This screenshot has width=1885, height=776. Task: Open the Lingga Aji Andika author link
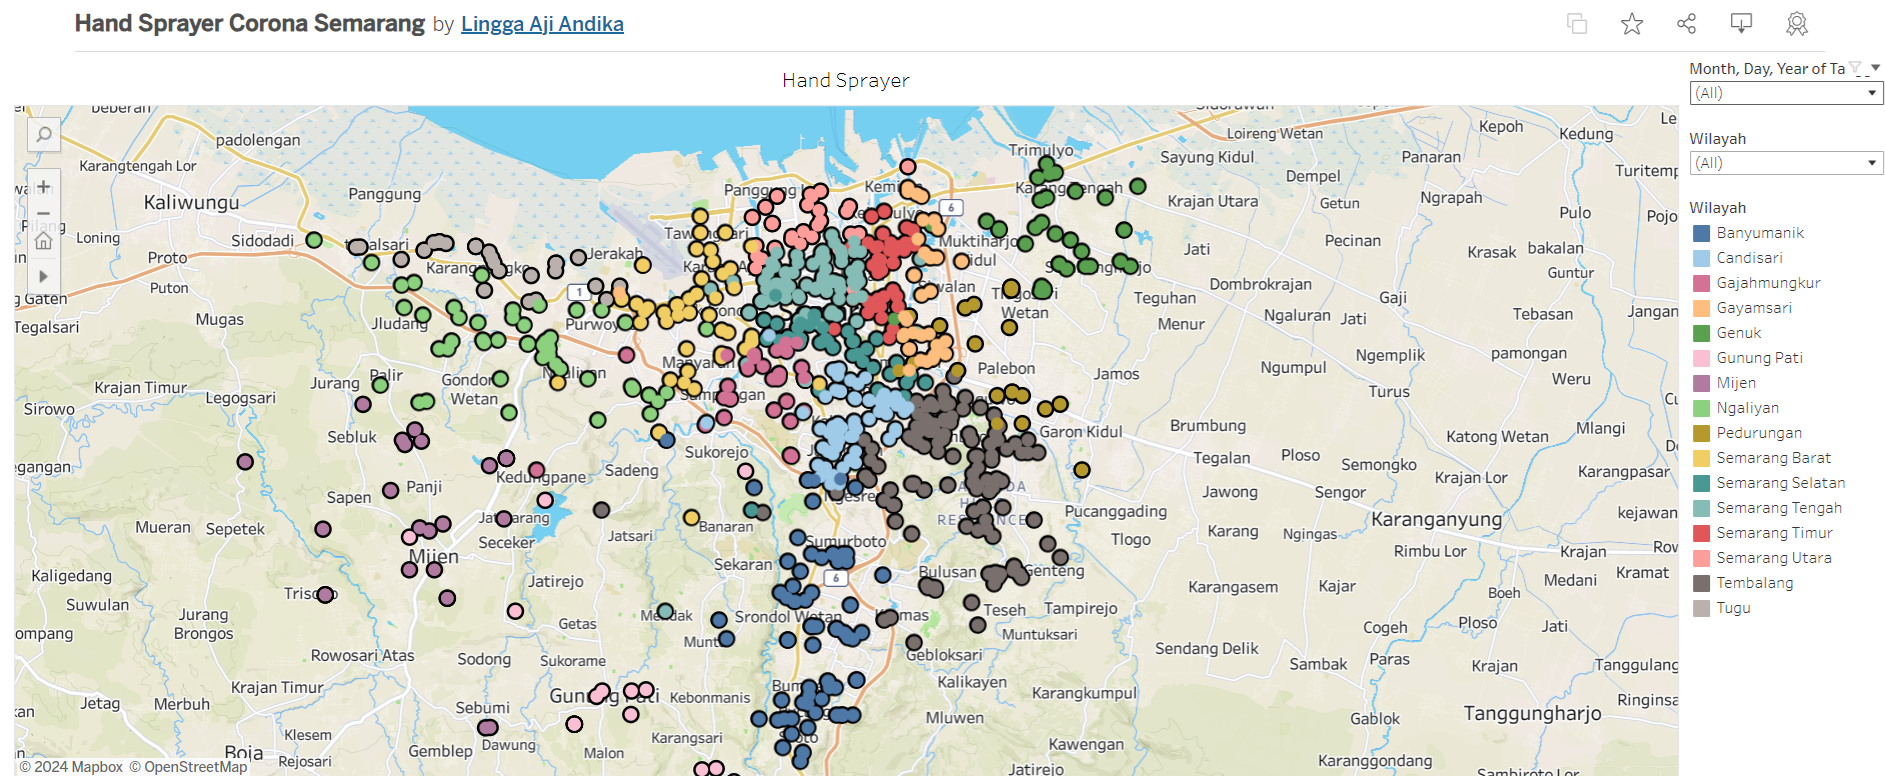[542, 24]
